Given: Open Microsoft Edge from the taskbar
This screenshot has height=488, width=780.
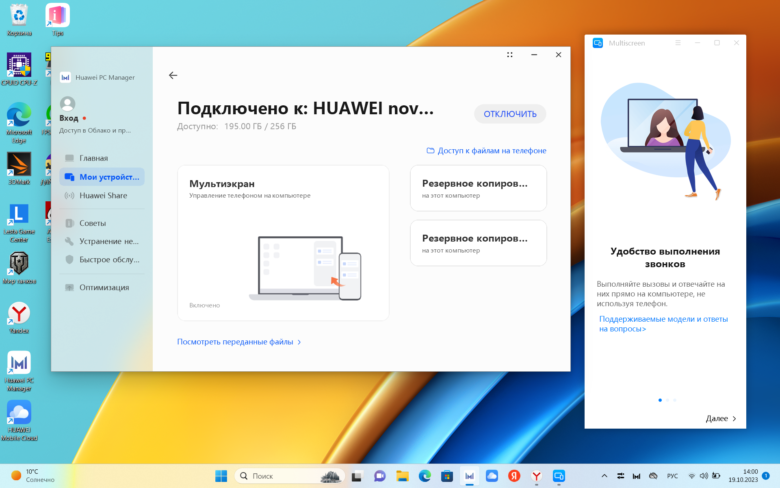Looking at the screenshot, I should (424, 476).
